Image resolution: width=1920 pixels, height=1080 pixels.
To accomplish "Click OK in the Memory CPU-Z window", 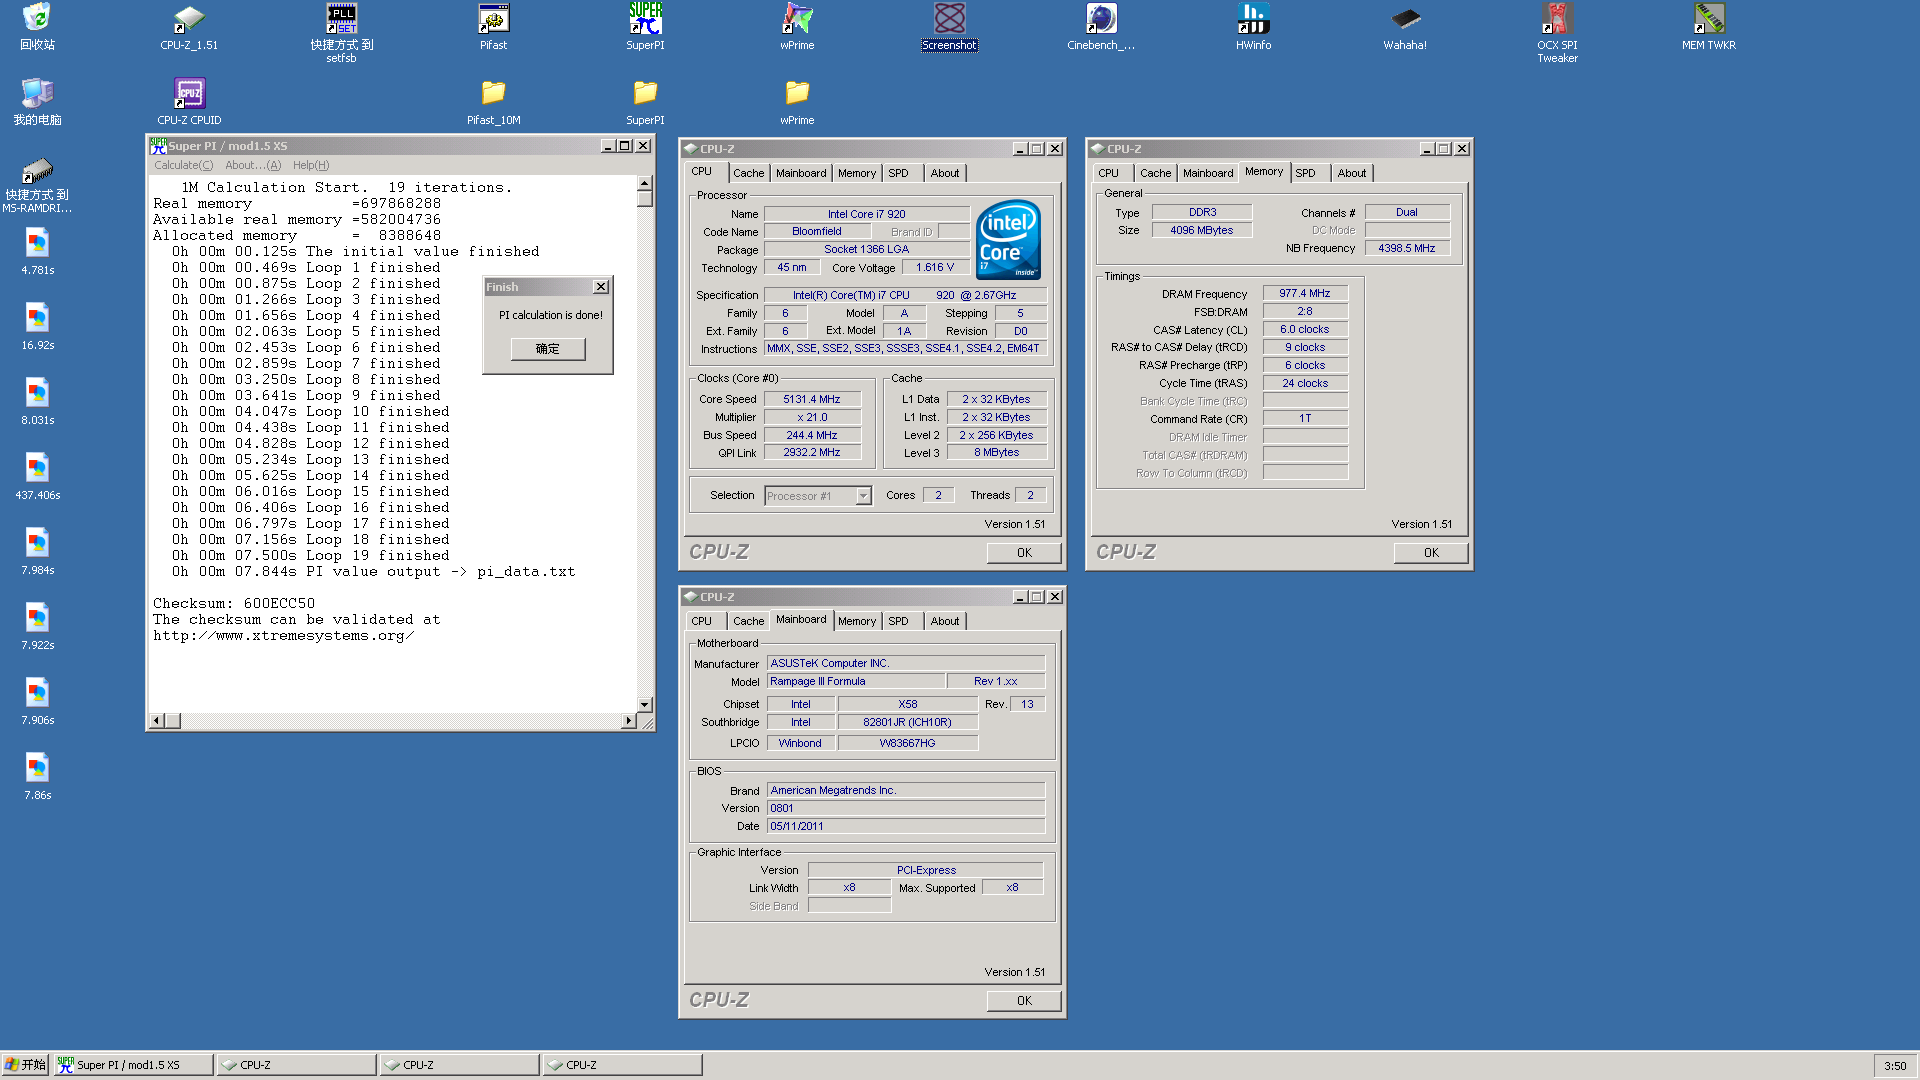I will 1431,553.
